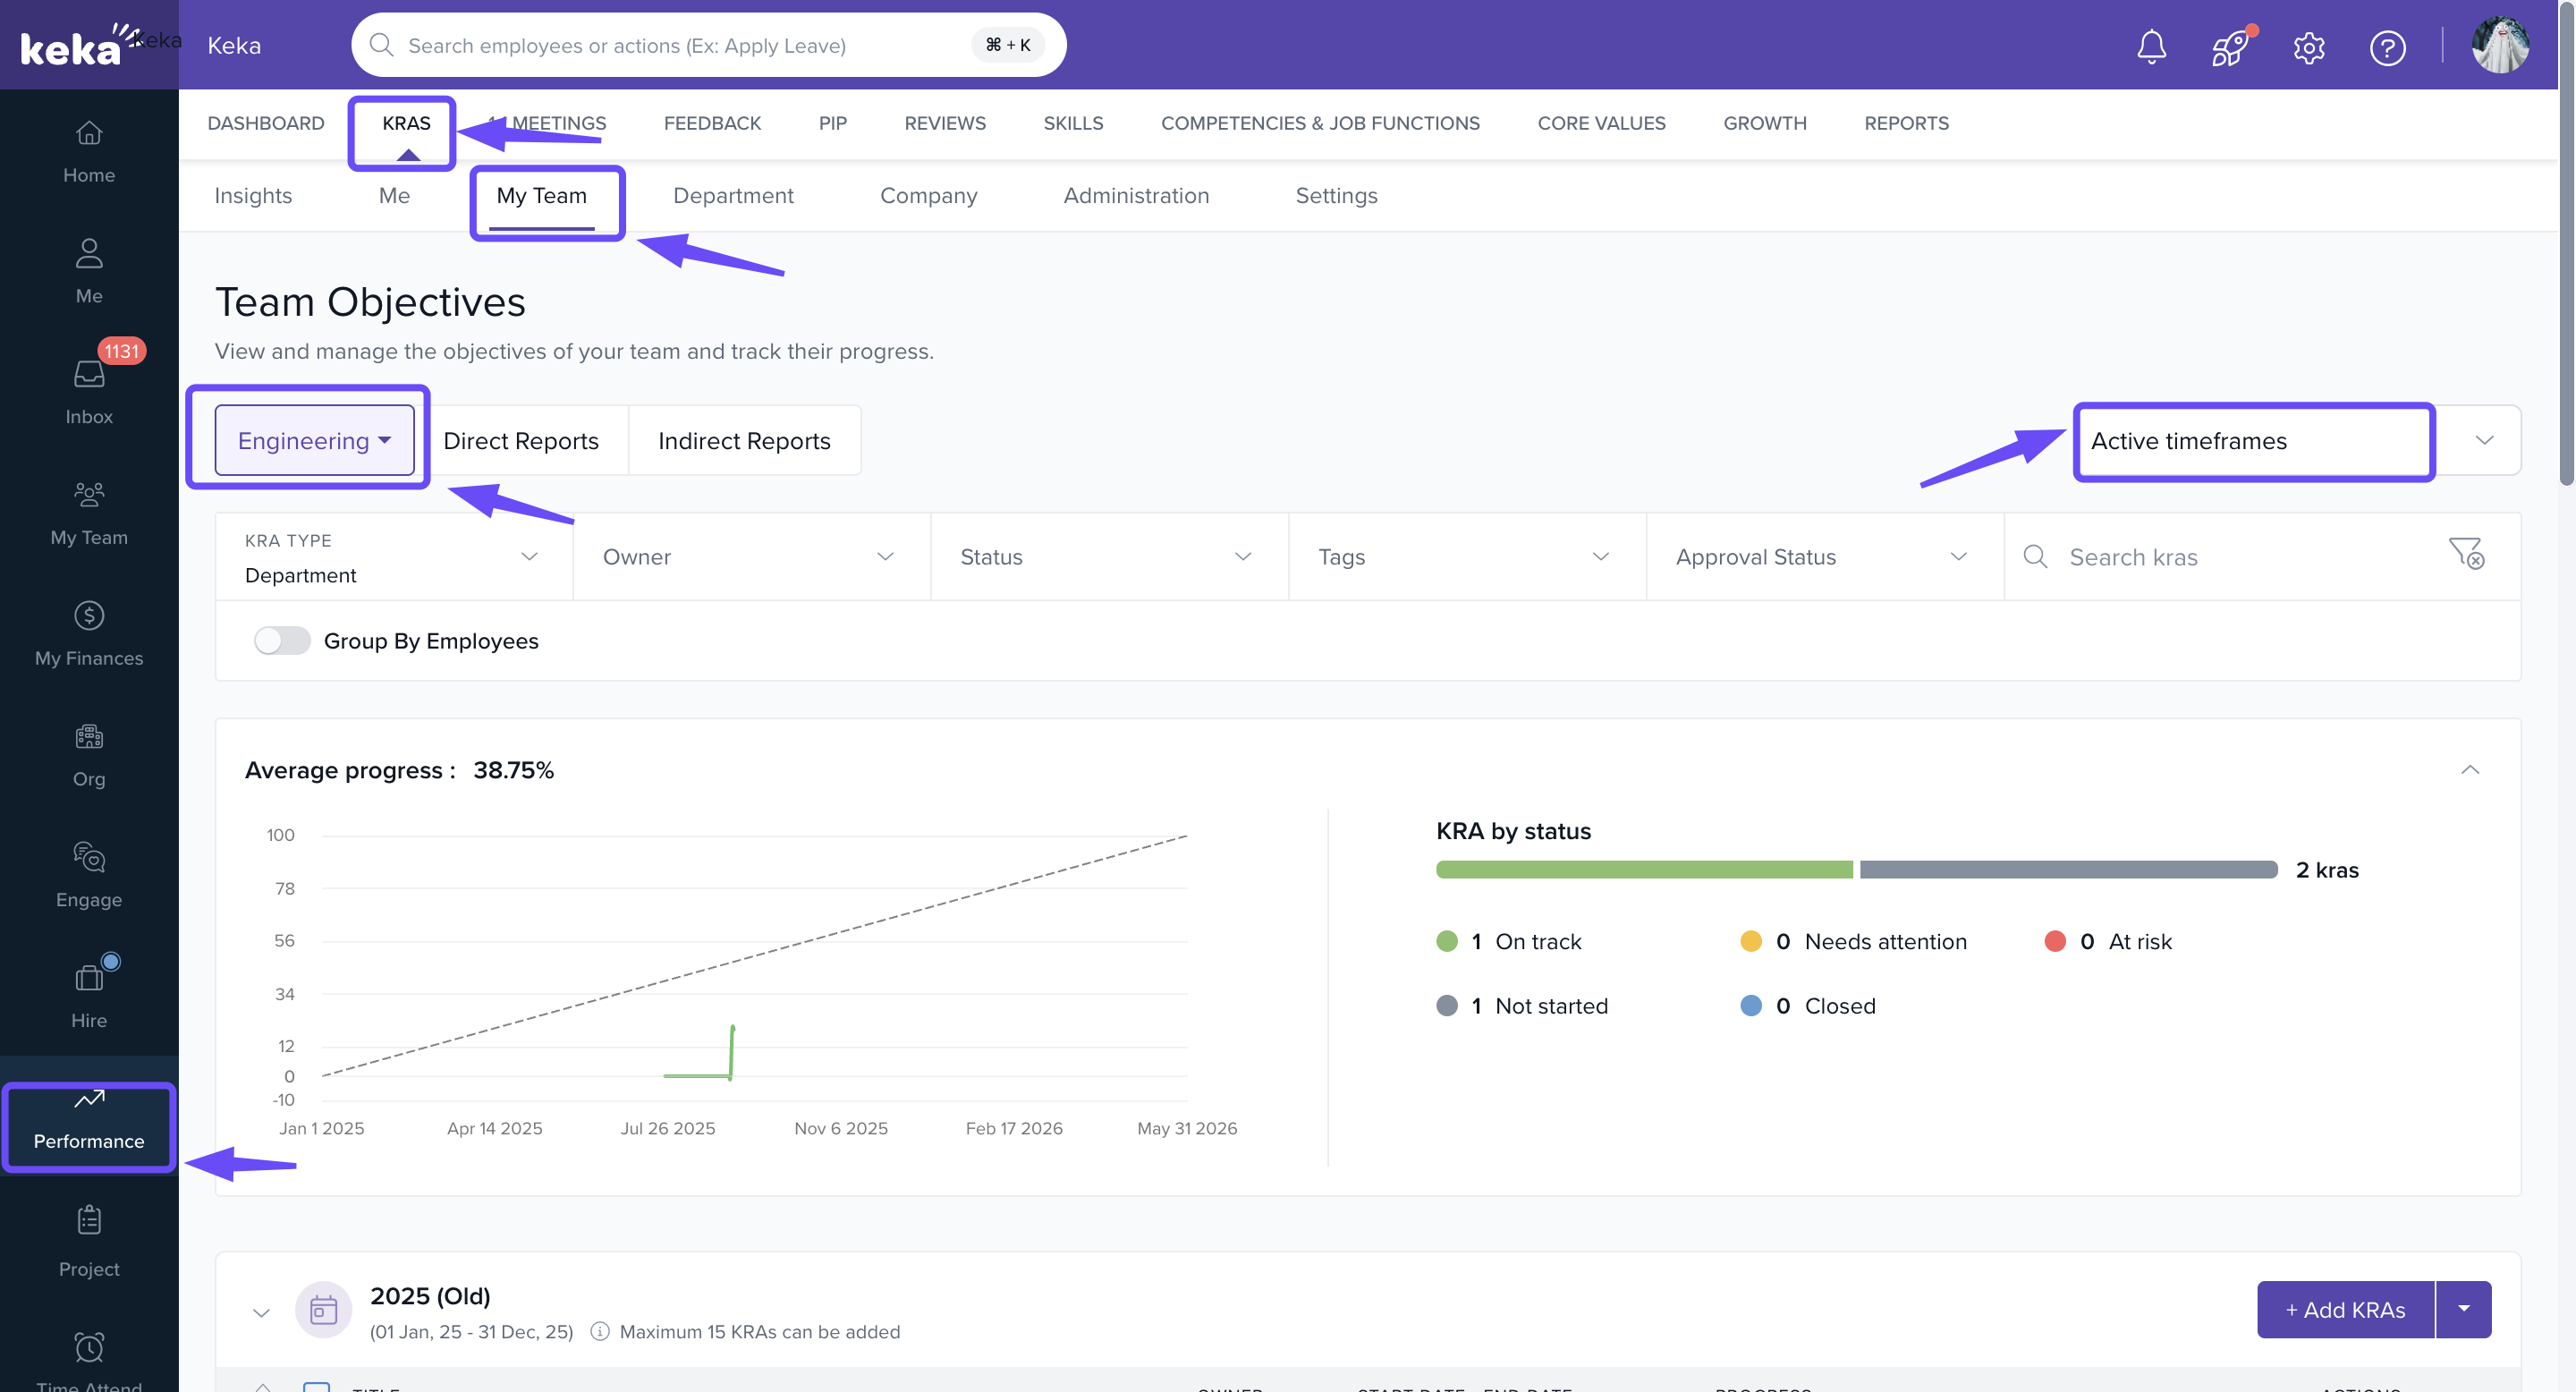Open Inbox in left sidebar
2576x1392 pixels.
[x=89, y=391]
